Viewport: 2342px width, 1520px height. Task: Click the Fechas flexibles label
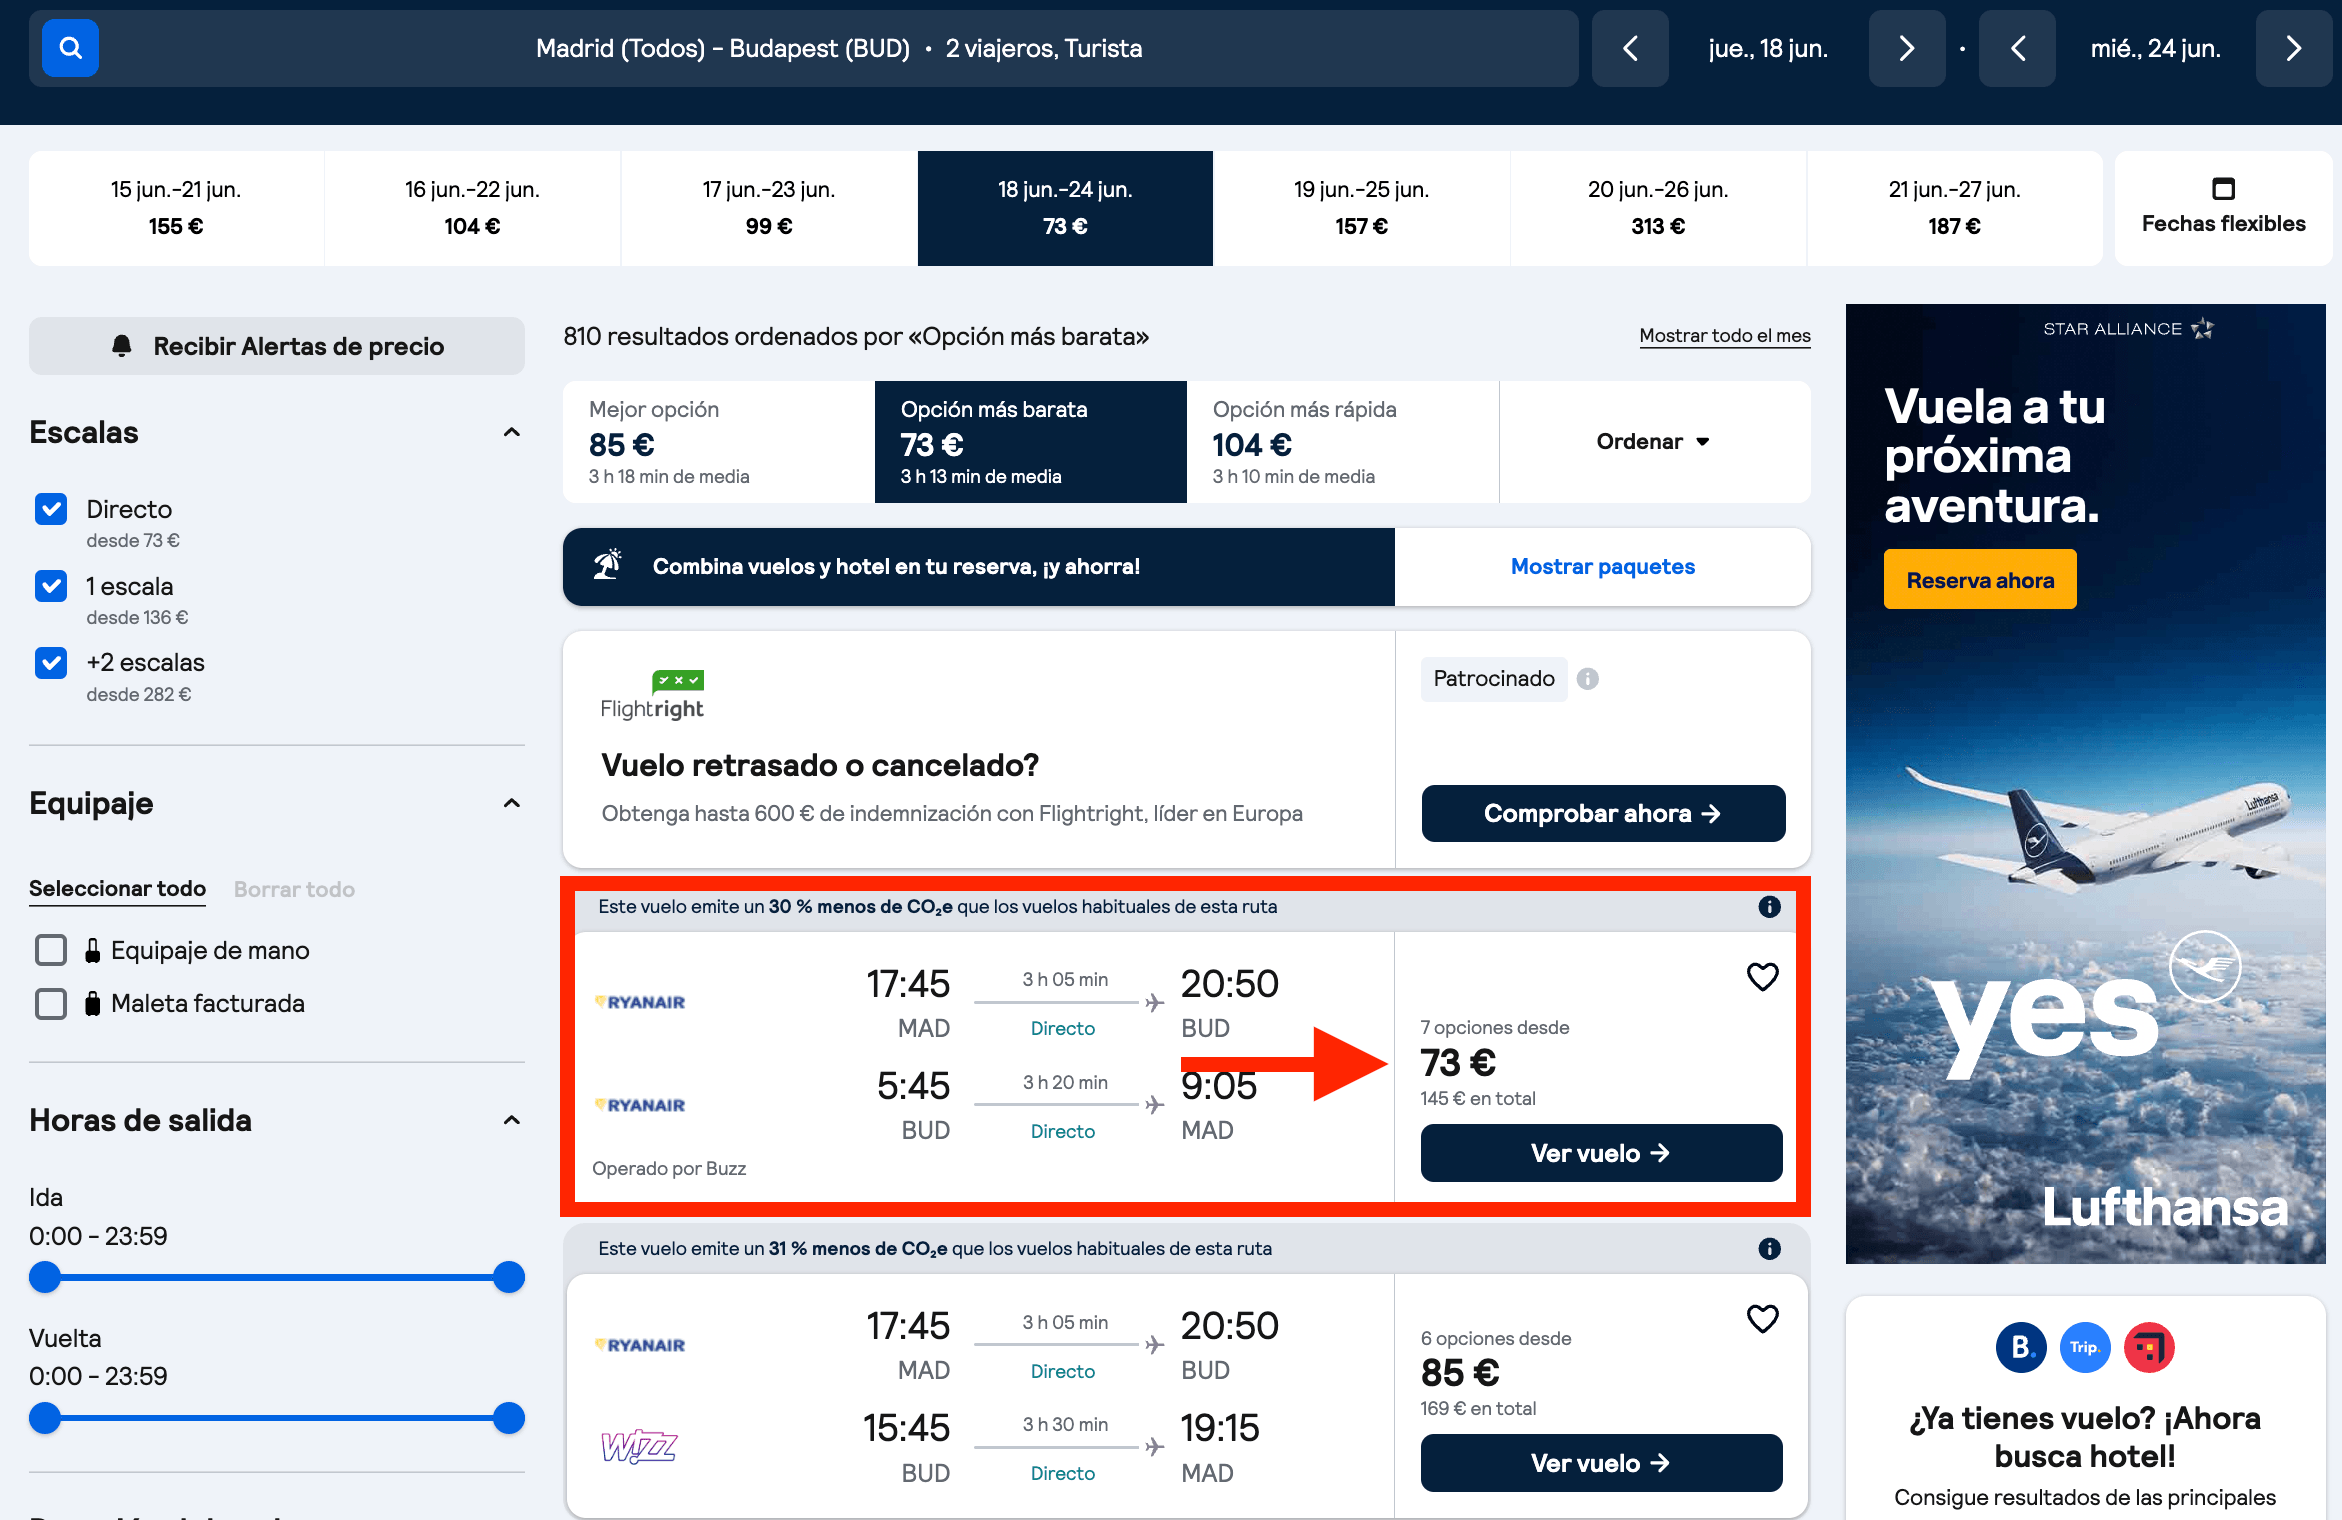(x=2223, y=224)
